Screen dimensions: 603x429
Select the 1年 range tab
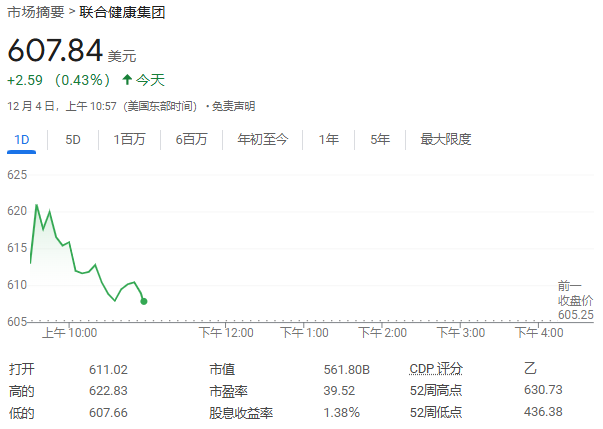328,140
